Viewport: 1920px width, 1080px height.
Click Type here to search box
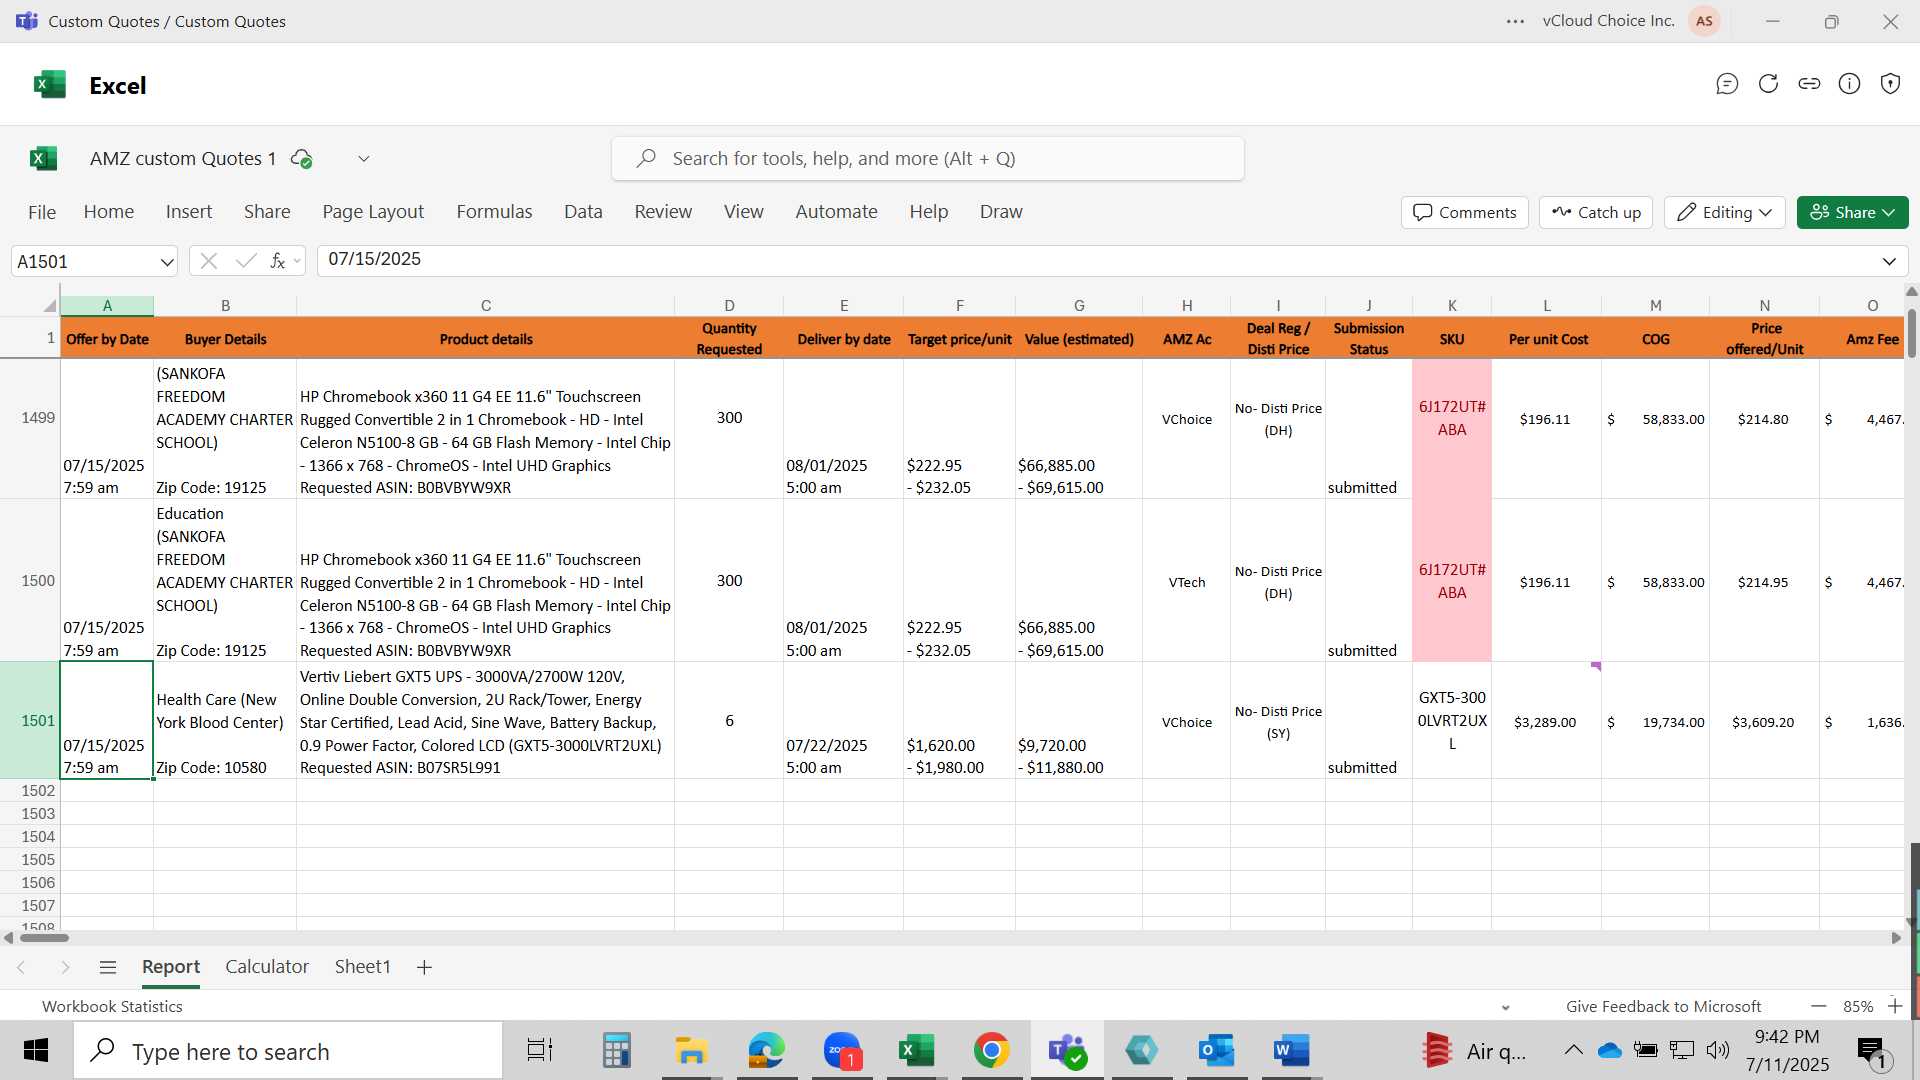tap(288, 1051)
